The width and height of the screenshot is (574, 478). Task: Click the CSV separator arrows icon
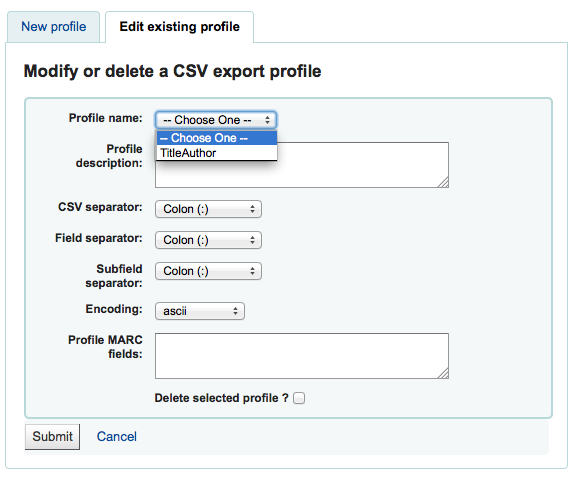coord(252,209)
